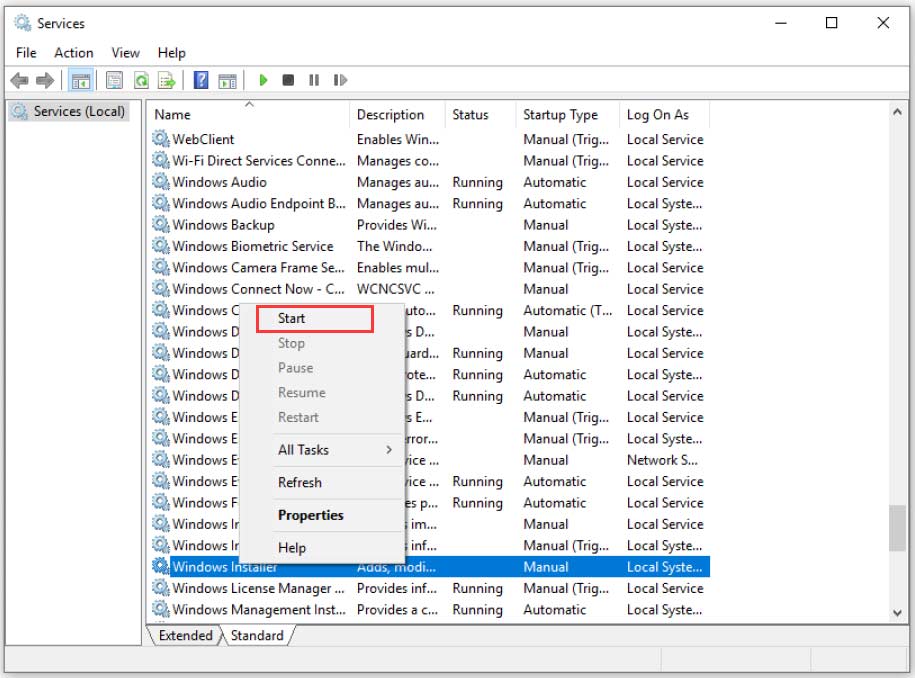Switch to the Extended tab
The height and width of the screenshot is (678, 915).
coord(186,635)
